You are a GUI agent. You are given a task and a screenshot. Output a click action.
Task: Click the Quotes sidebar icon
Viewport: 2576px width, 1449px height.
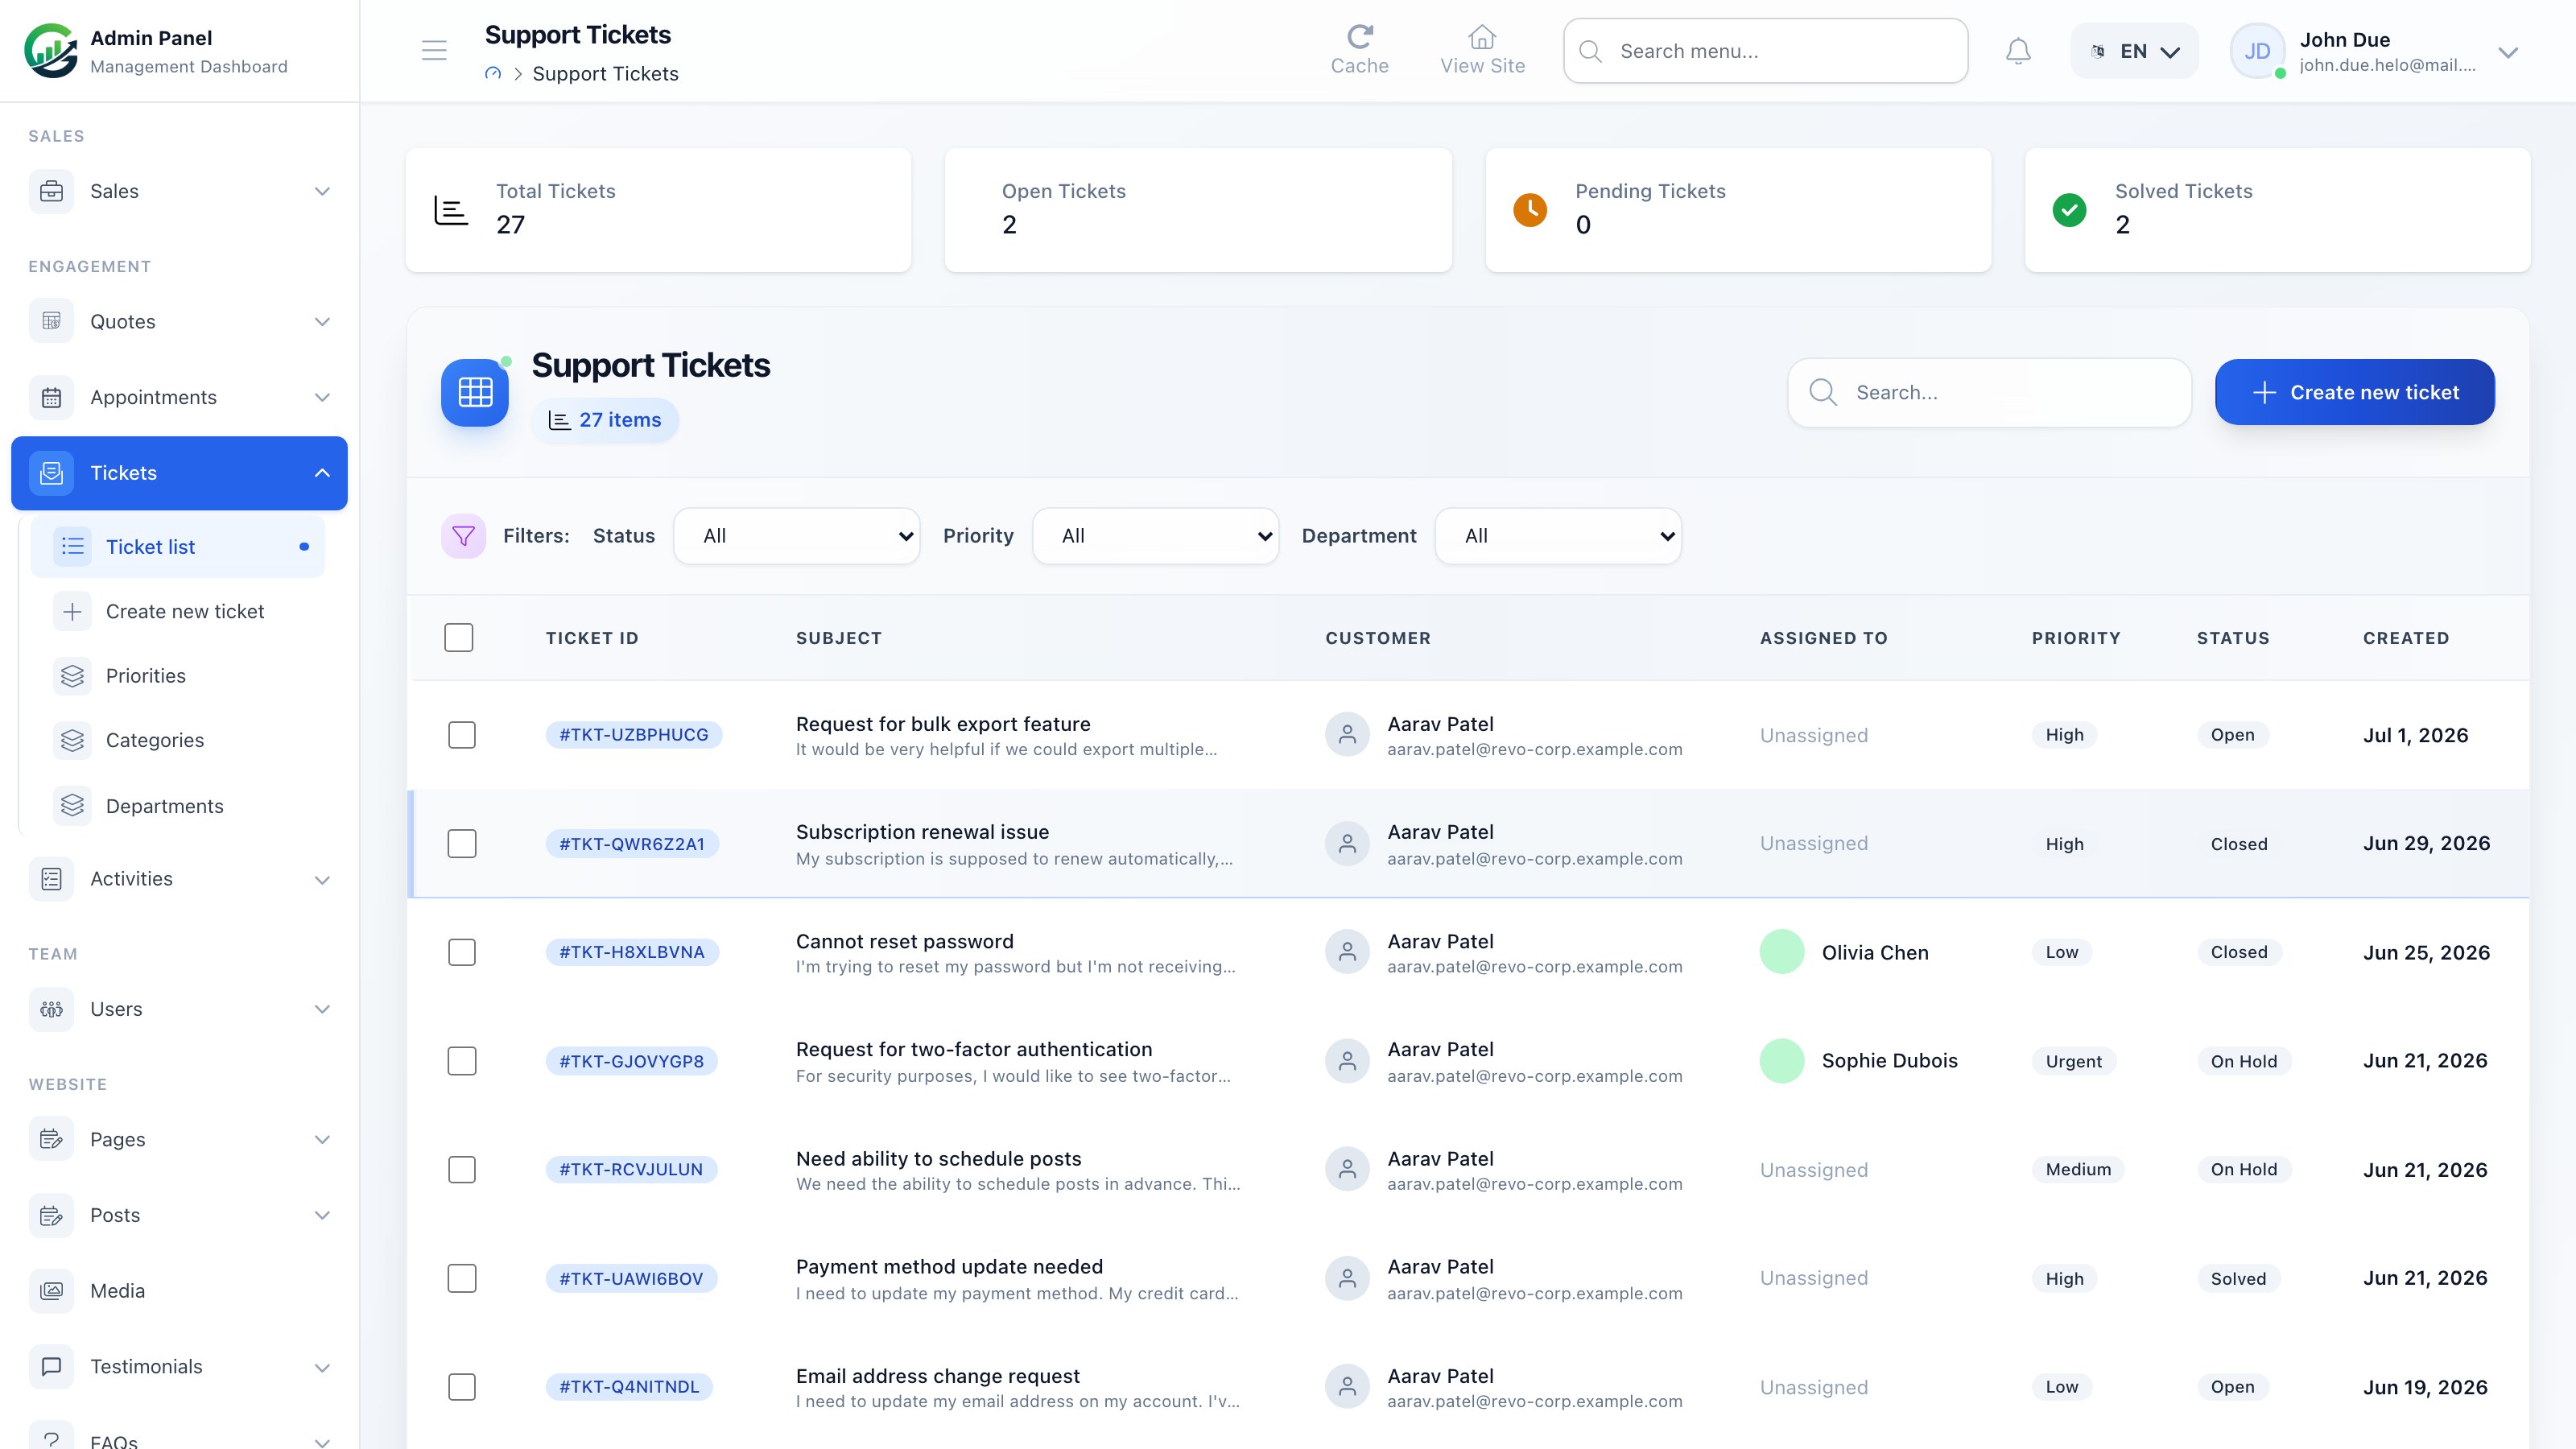[51, 321]
